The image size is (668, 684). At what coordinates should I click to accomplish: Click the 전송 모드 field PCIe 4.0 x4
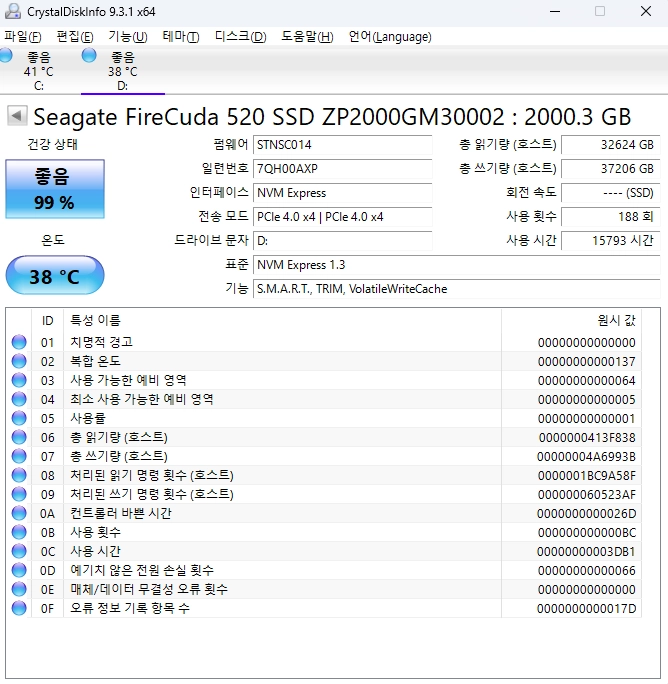pyautogui.click(x=343, y=217)
